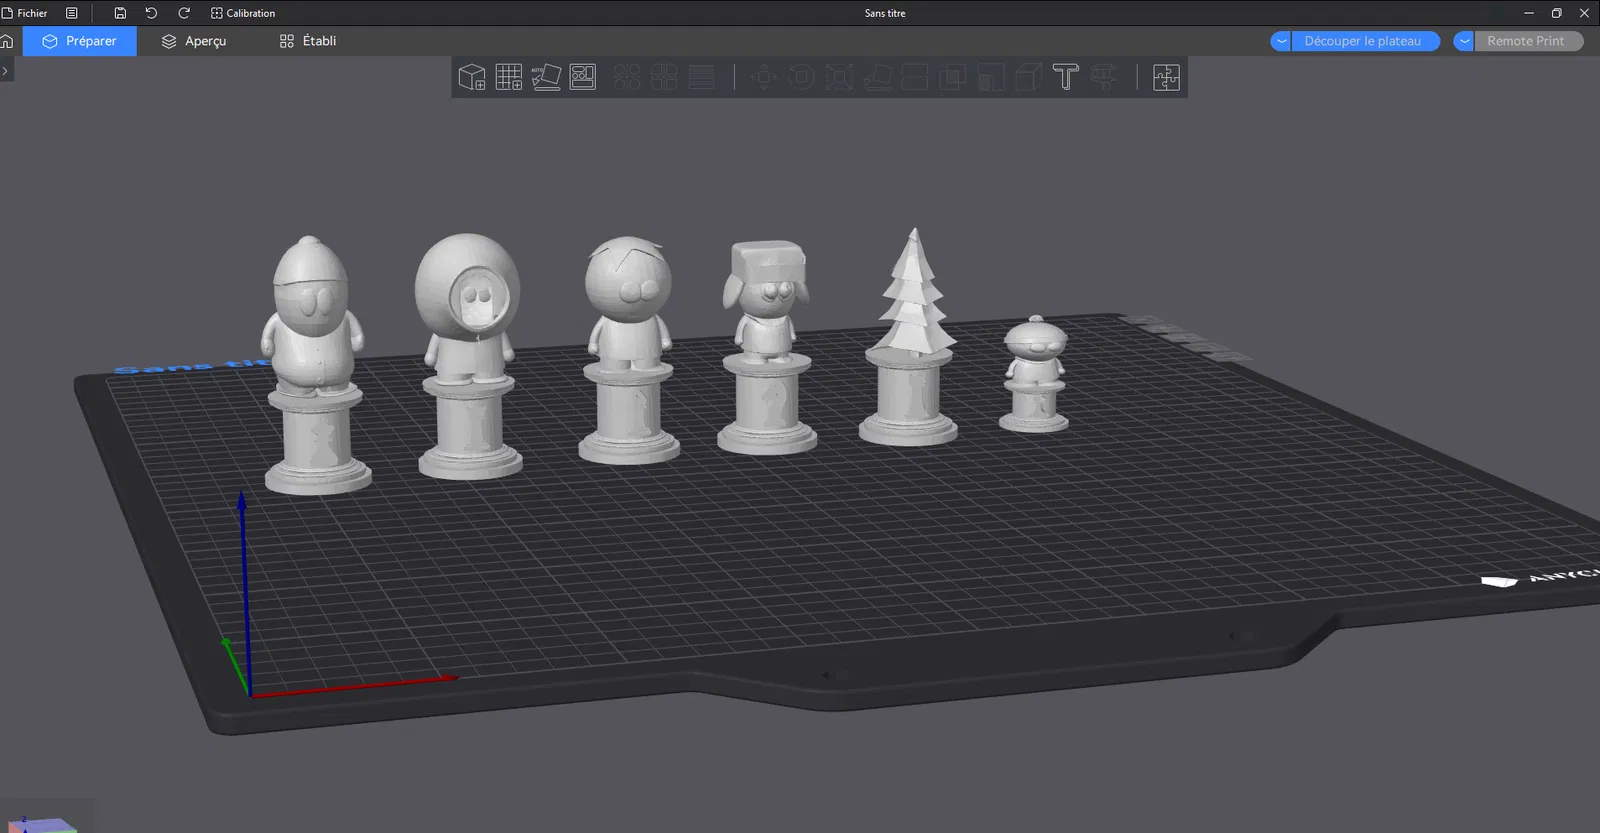Select the Scale tool
1600x833 pixels.
[839, 77]
